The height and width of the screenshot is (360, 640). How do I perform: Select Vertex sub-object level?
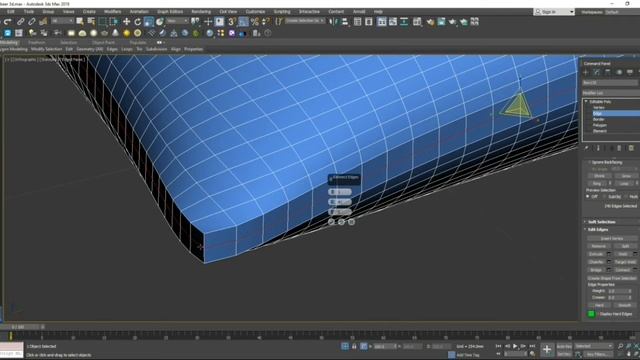click(x=599, y=108)
